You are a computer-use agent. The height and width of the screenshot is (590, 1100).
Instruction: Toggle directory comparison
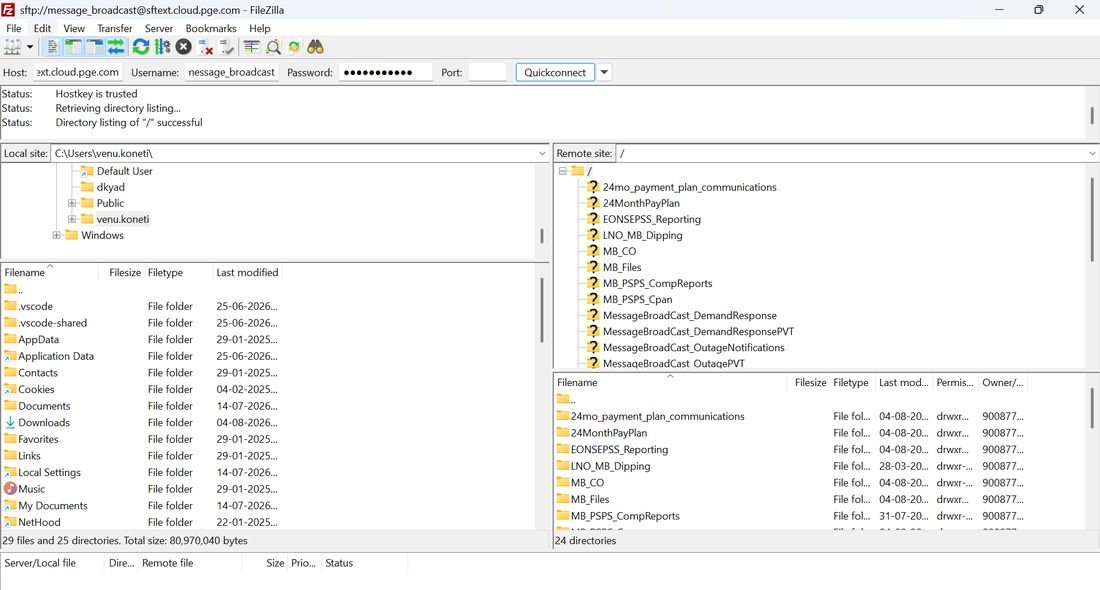pos(273,47)
